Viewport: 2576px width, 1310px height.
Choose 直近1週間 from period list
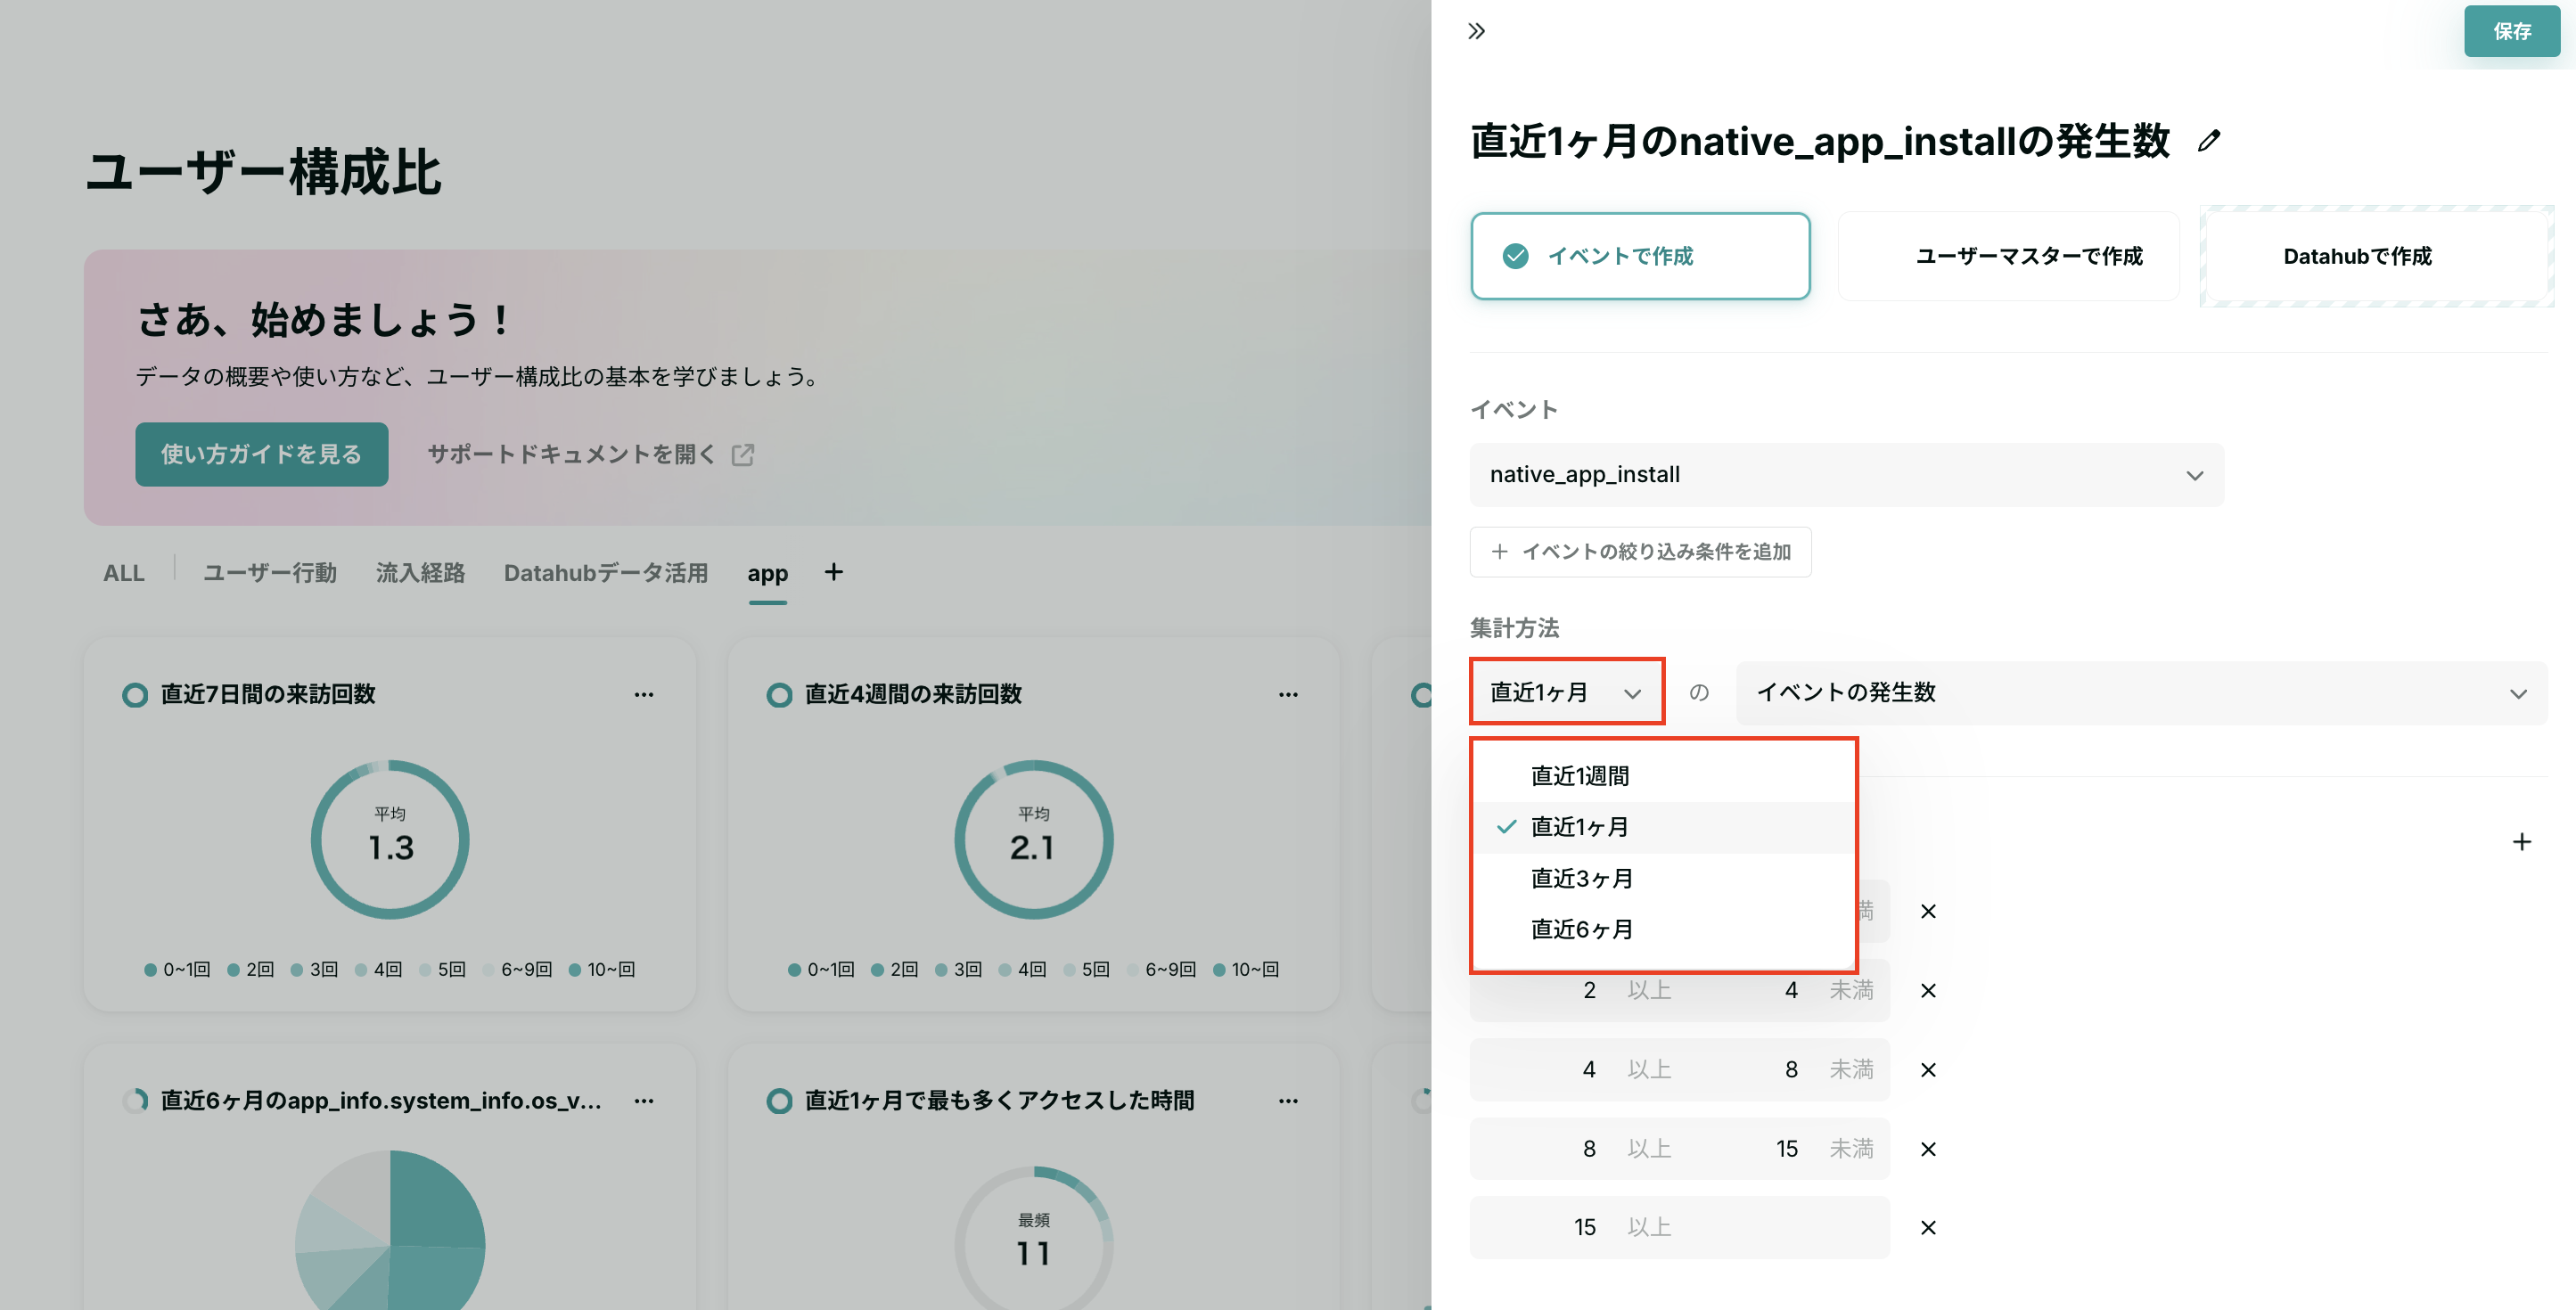click(1663, 776)
